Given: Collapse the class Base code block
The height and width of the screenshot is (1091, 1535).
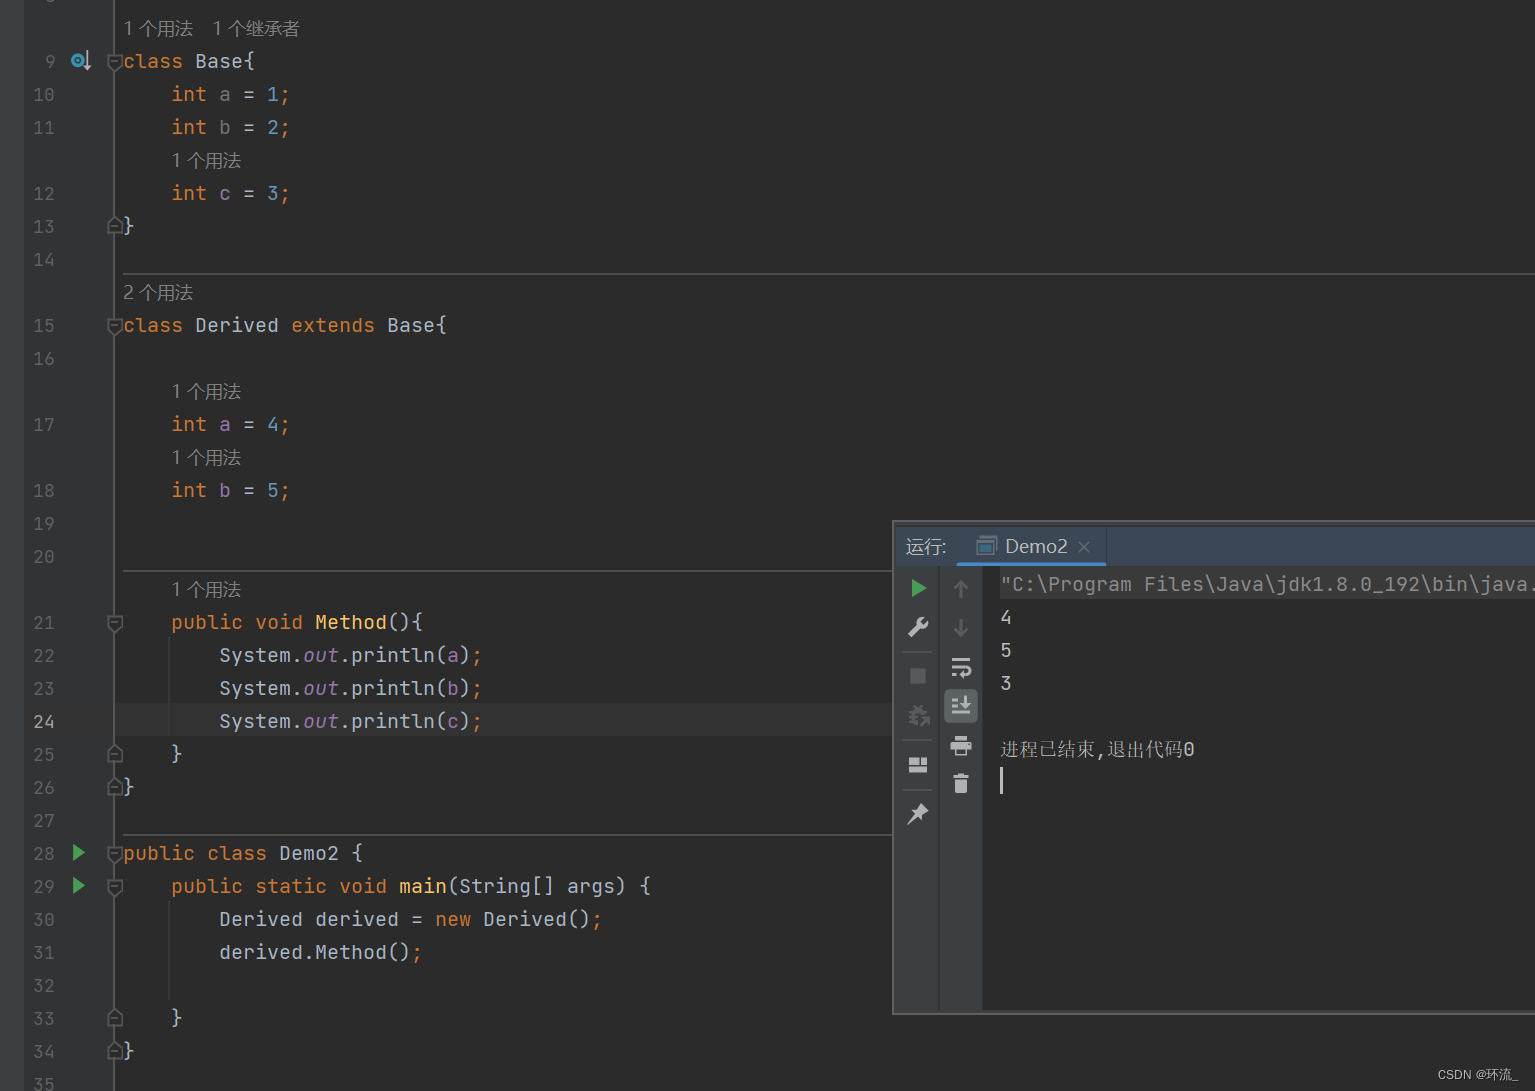Looking at the screenshot, I should pos(115,62).
